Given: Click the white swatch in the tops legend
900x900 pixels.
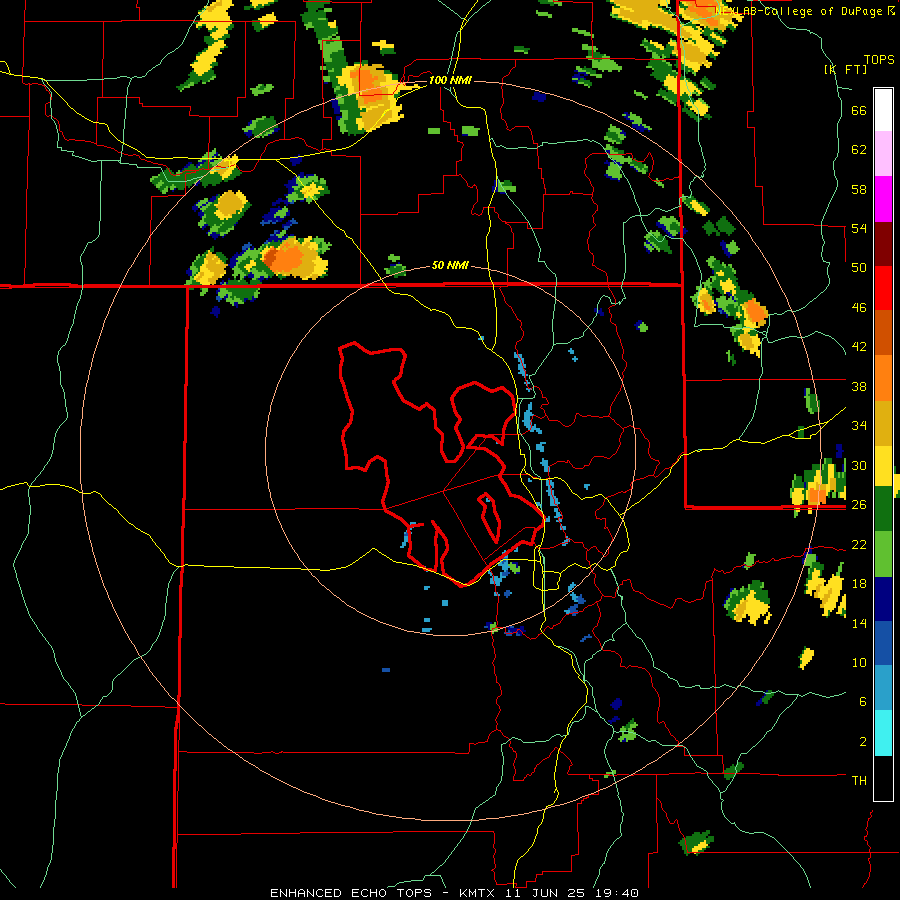Looking at the screenshot, I should 883,110.
